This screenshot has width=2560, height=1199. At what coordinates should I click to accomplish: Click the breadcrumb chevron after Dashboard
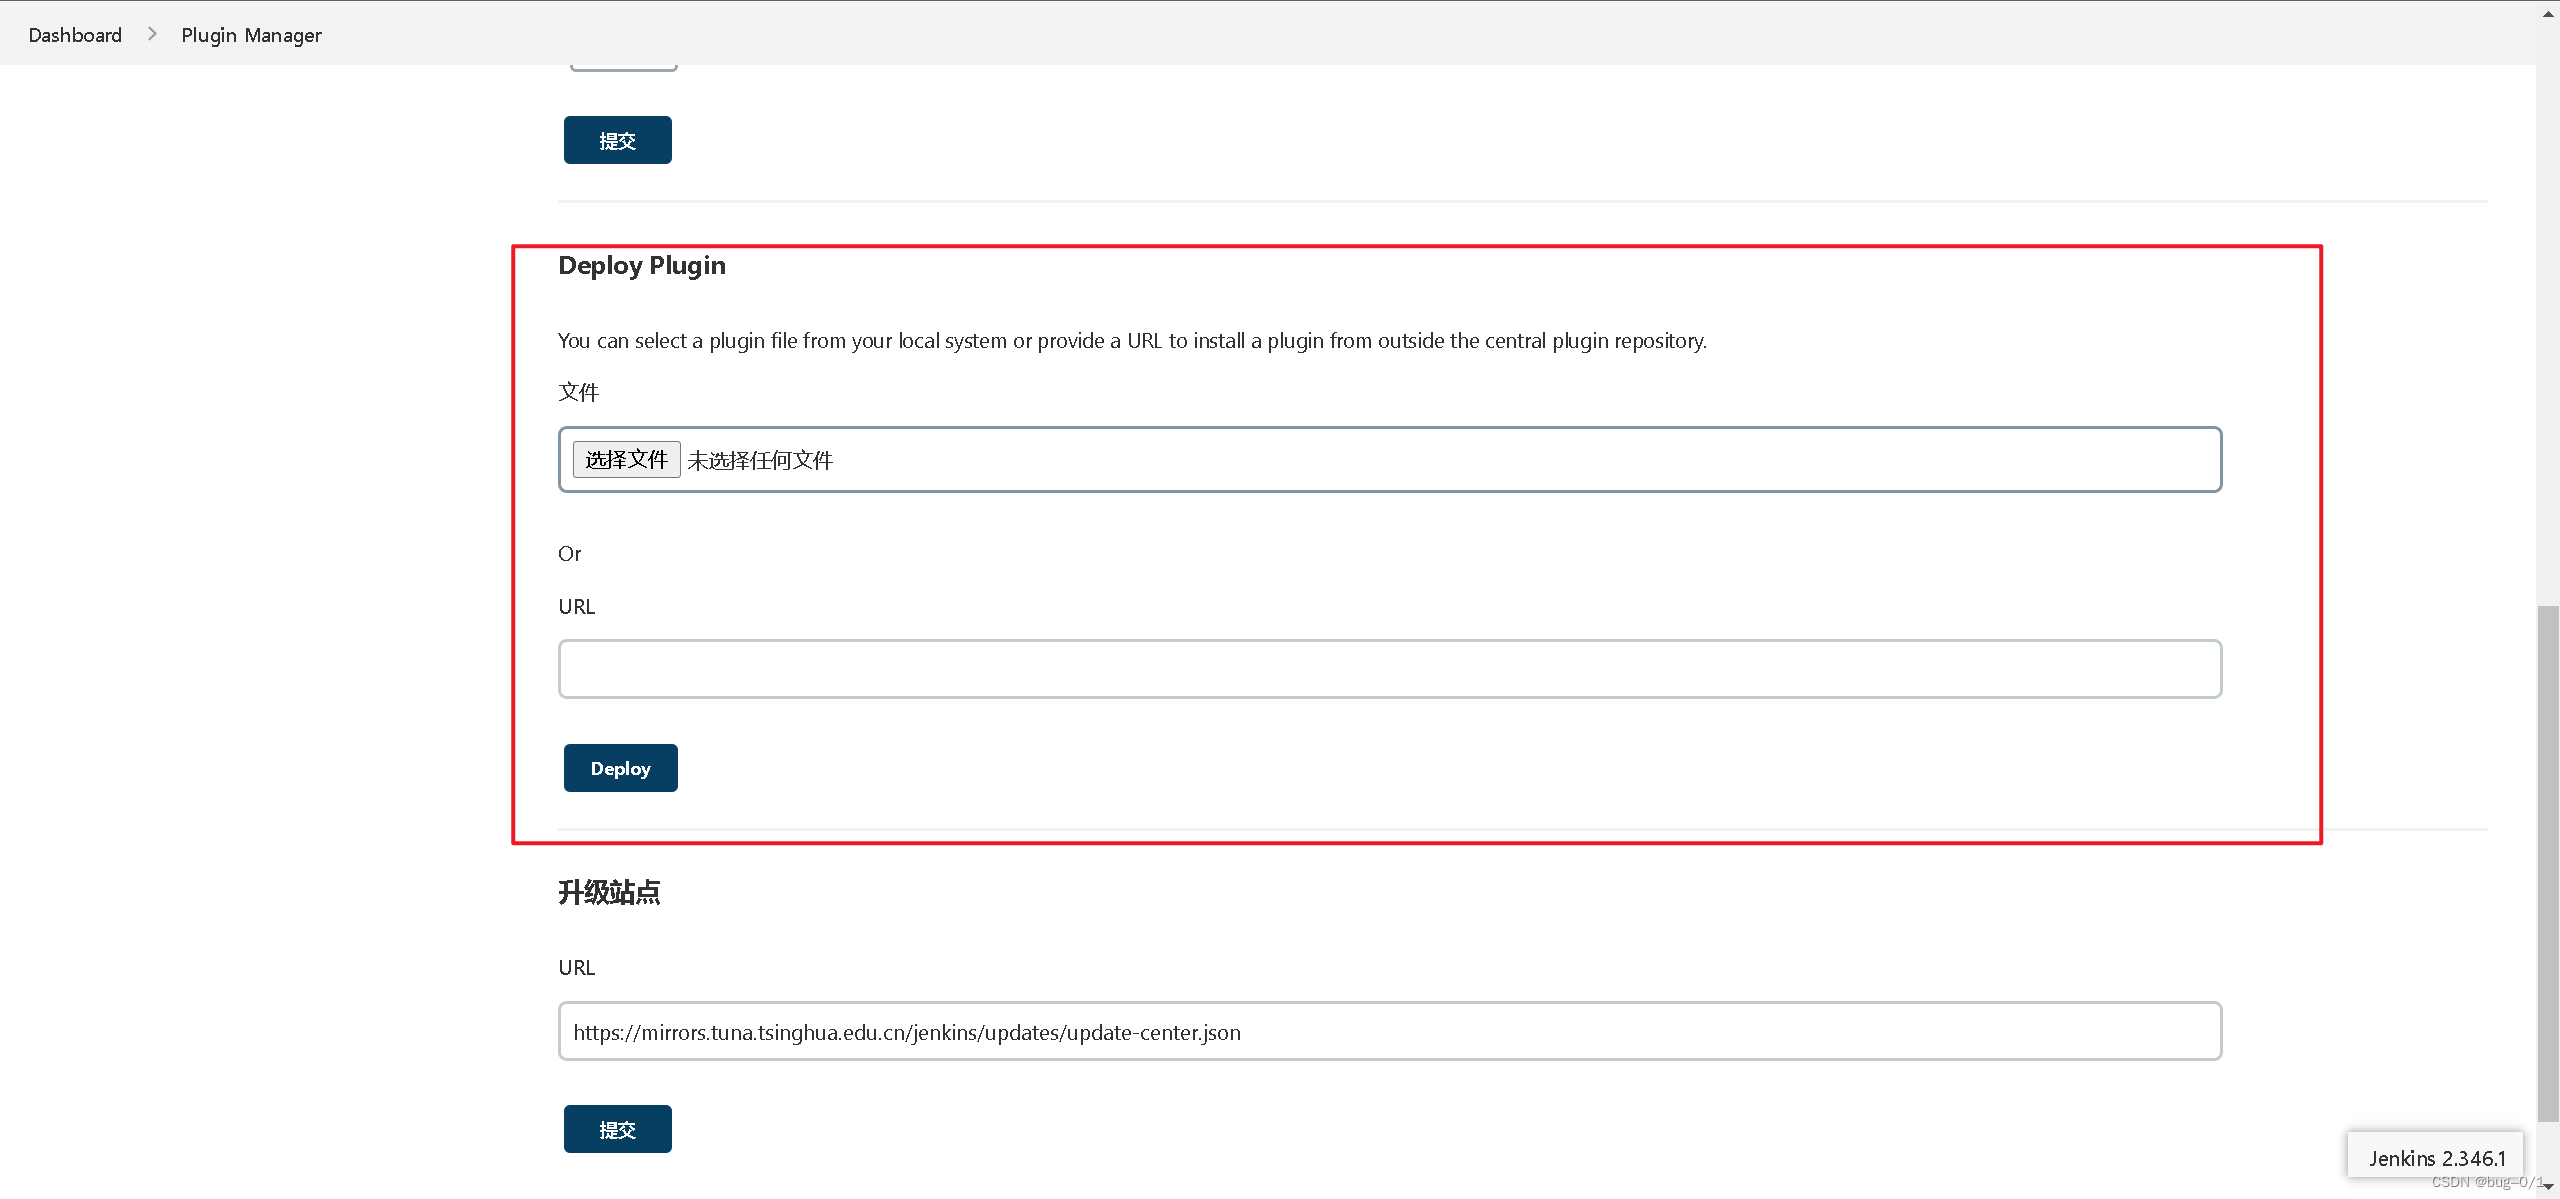pyautogui.click(x=152, y=34)
